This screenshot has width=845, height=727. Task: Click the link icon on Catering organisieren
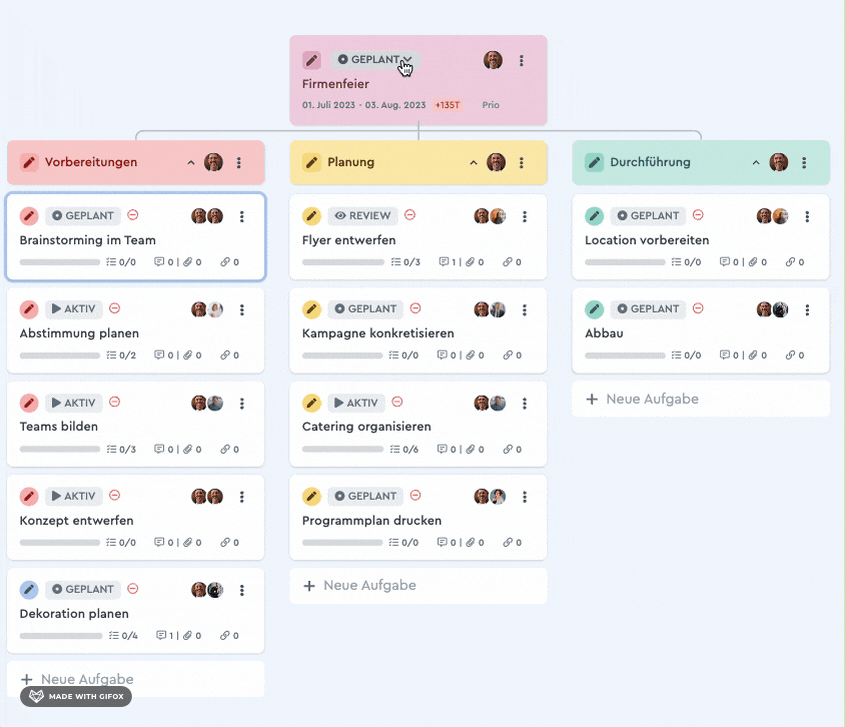tap(508, 449)
